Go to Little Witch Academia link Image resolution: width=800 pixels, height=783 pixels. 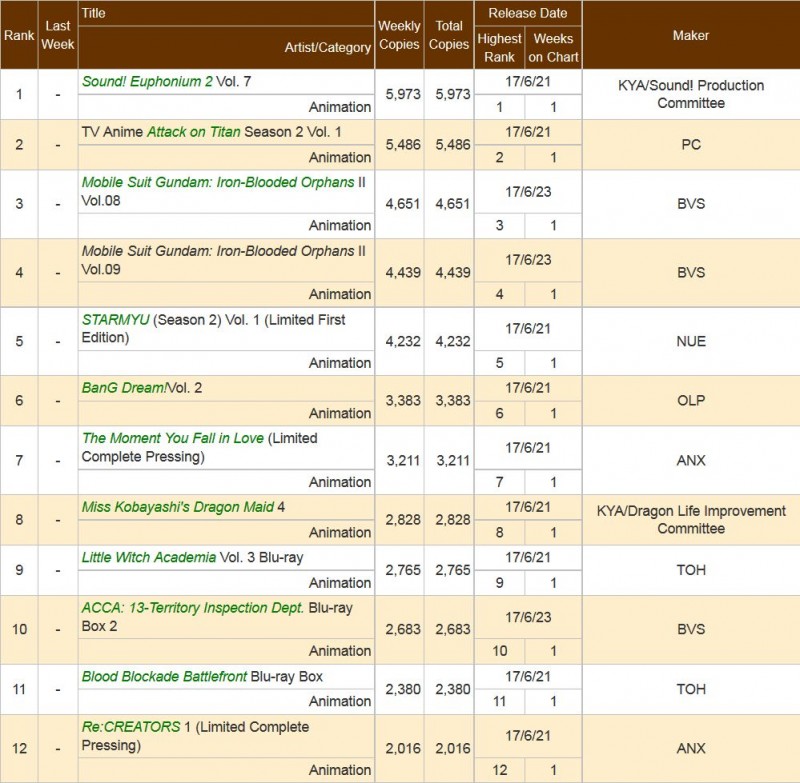[148, 557]
